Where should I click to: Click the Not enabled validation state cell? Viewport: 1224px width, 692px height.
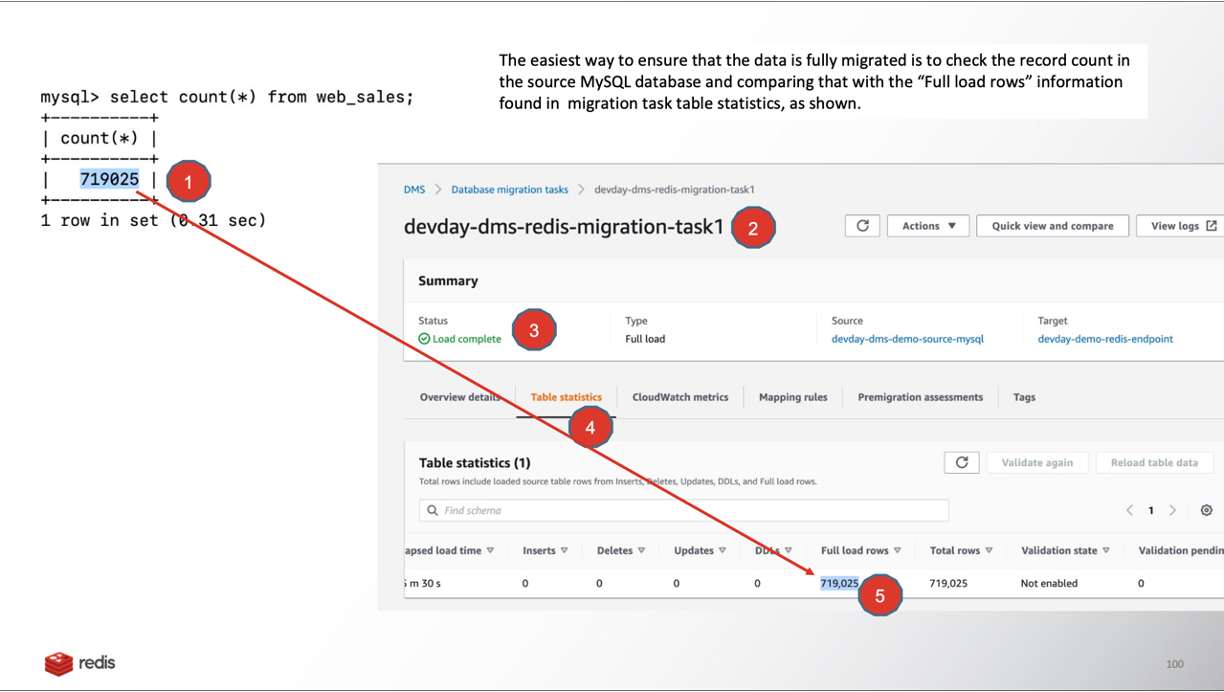[1049, 583]
